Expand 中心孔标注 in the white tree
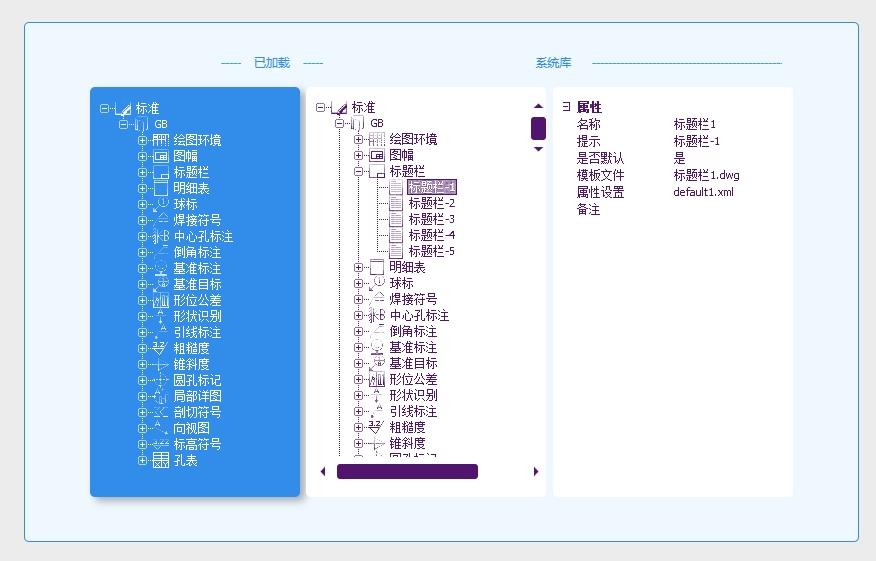Viewport: 876px width, 561px height. tap(358, 315)
